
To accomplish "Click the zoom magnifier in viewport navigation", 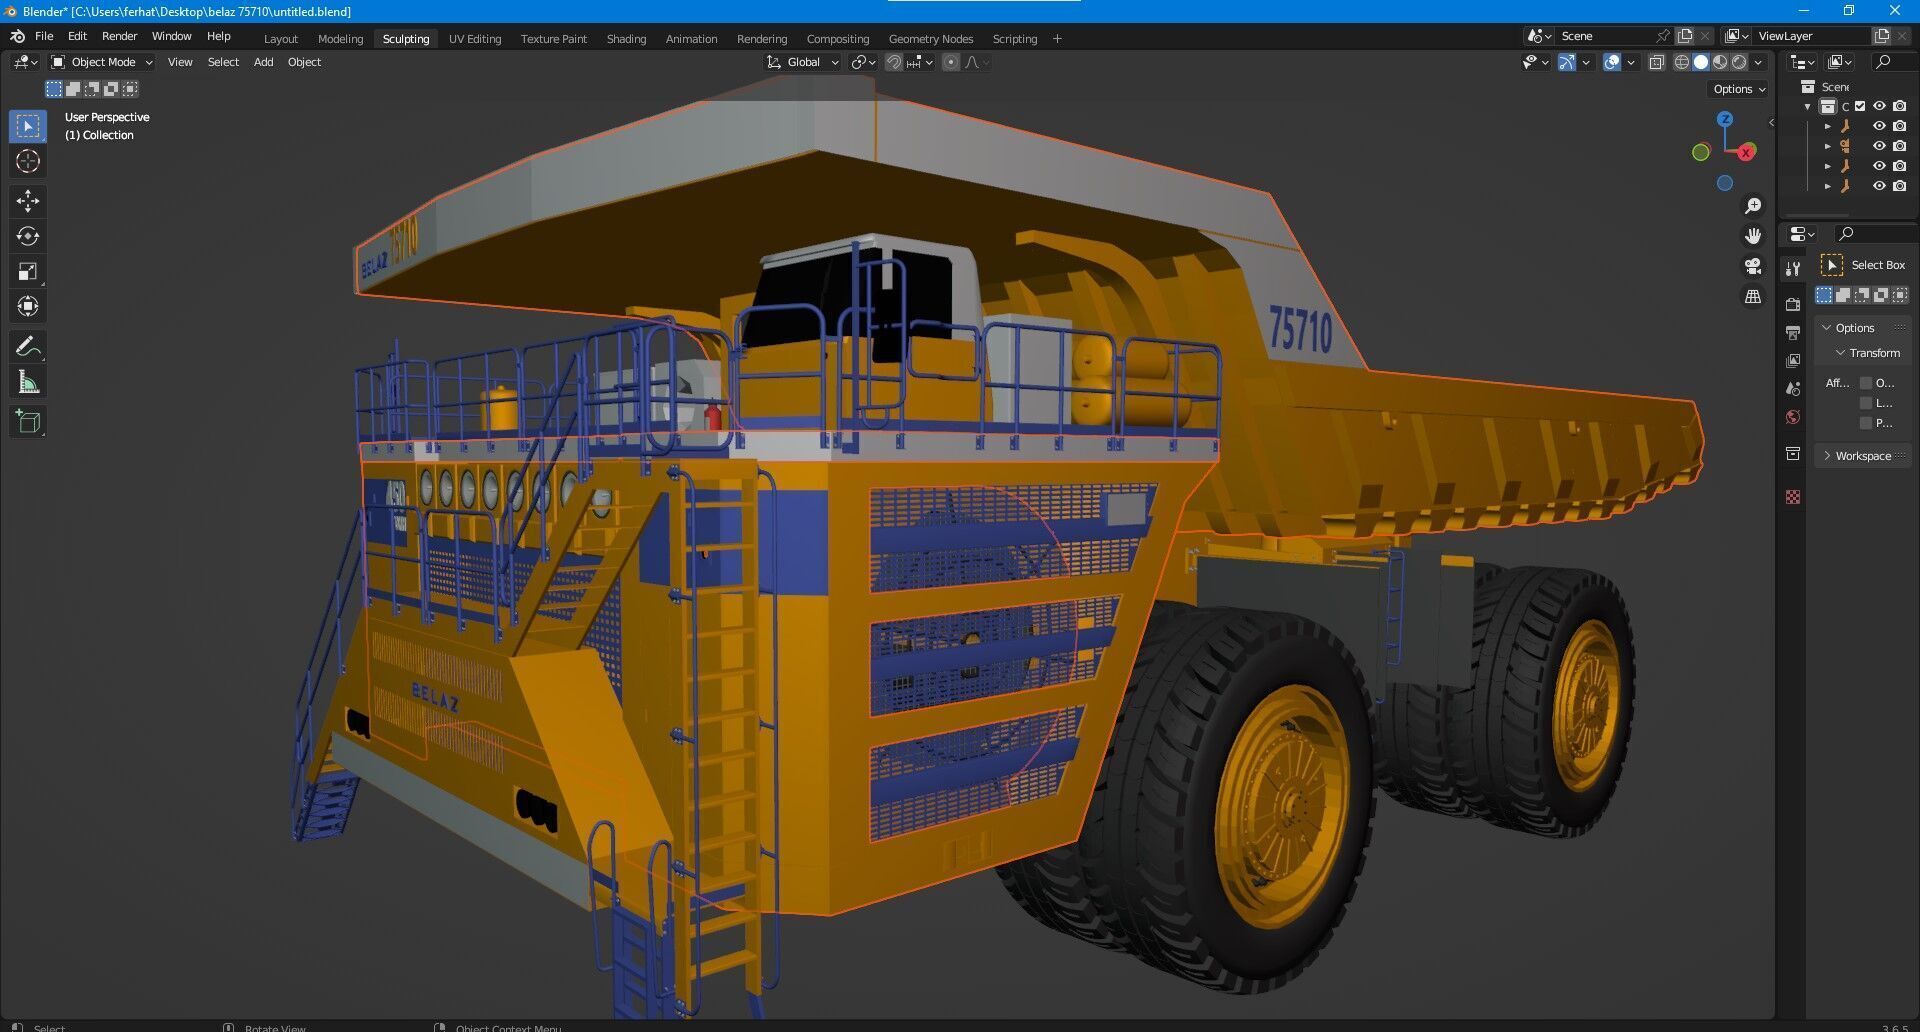I will (1753, 206).
